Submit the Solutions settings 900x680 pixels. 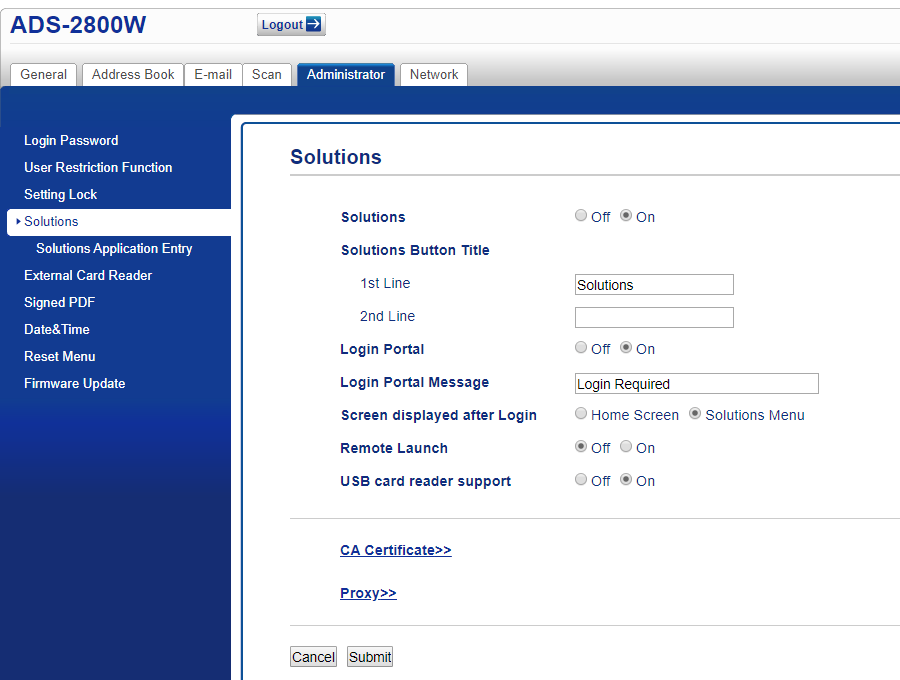[x=369, y=656]
